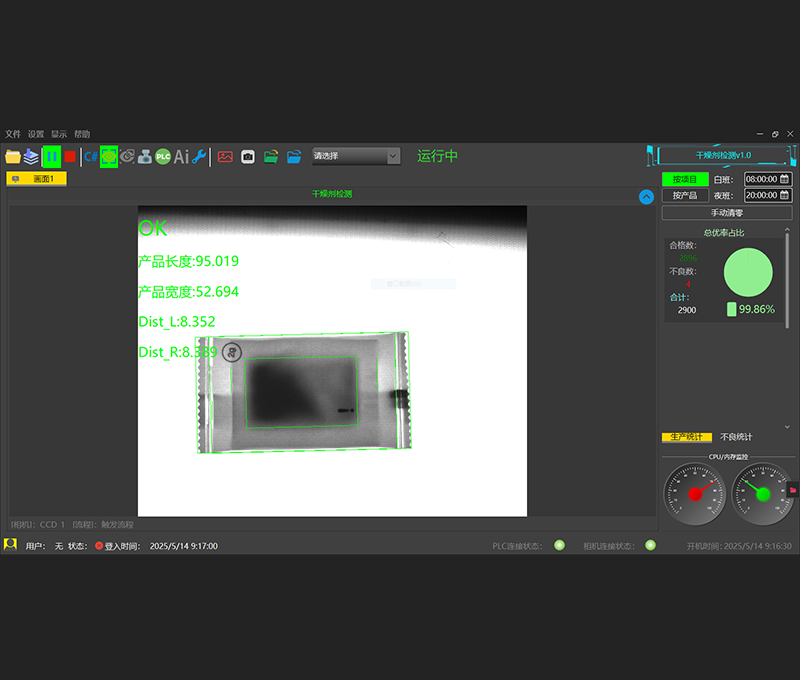Click the 画面1 view tab
800x680 pixels.
(37, 179)
